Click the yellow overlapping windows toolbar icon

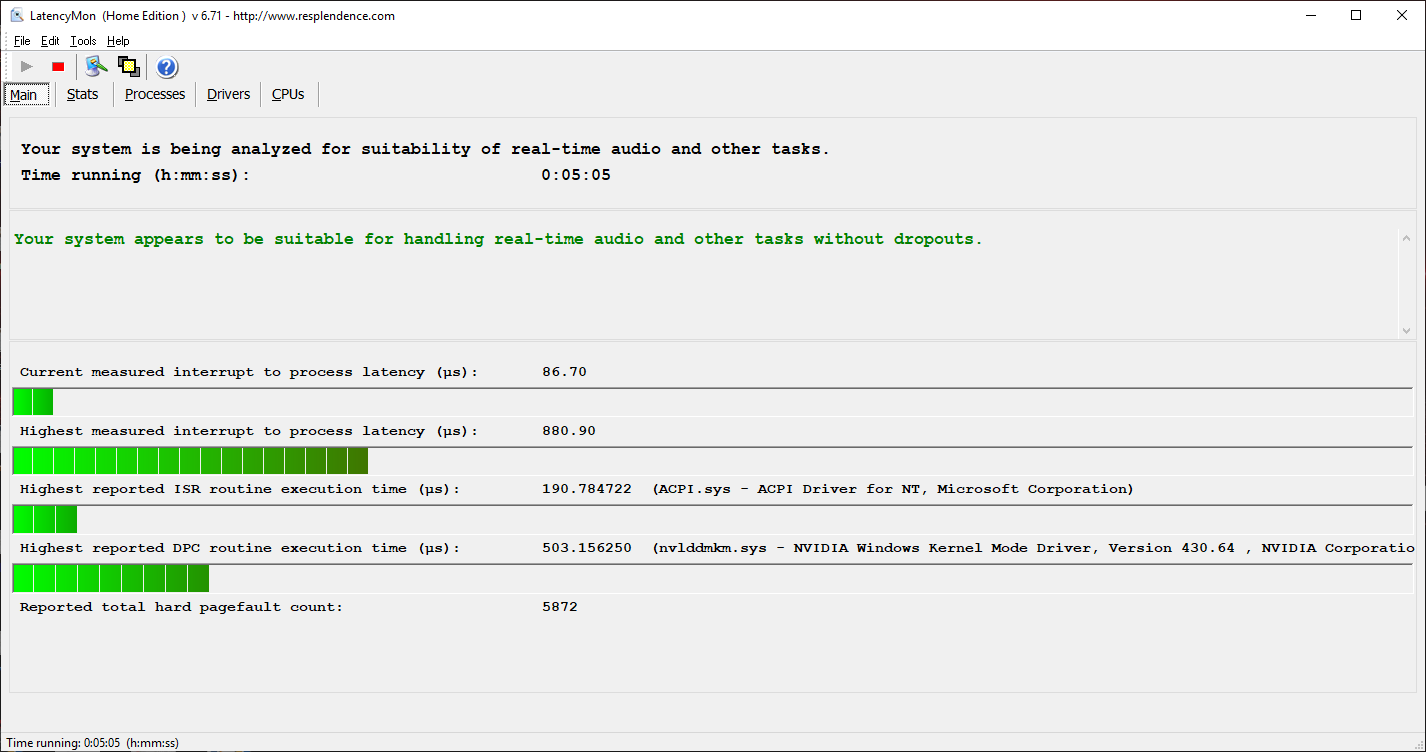pyautogui.click(x=128, y=67)
